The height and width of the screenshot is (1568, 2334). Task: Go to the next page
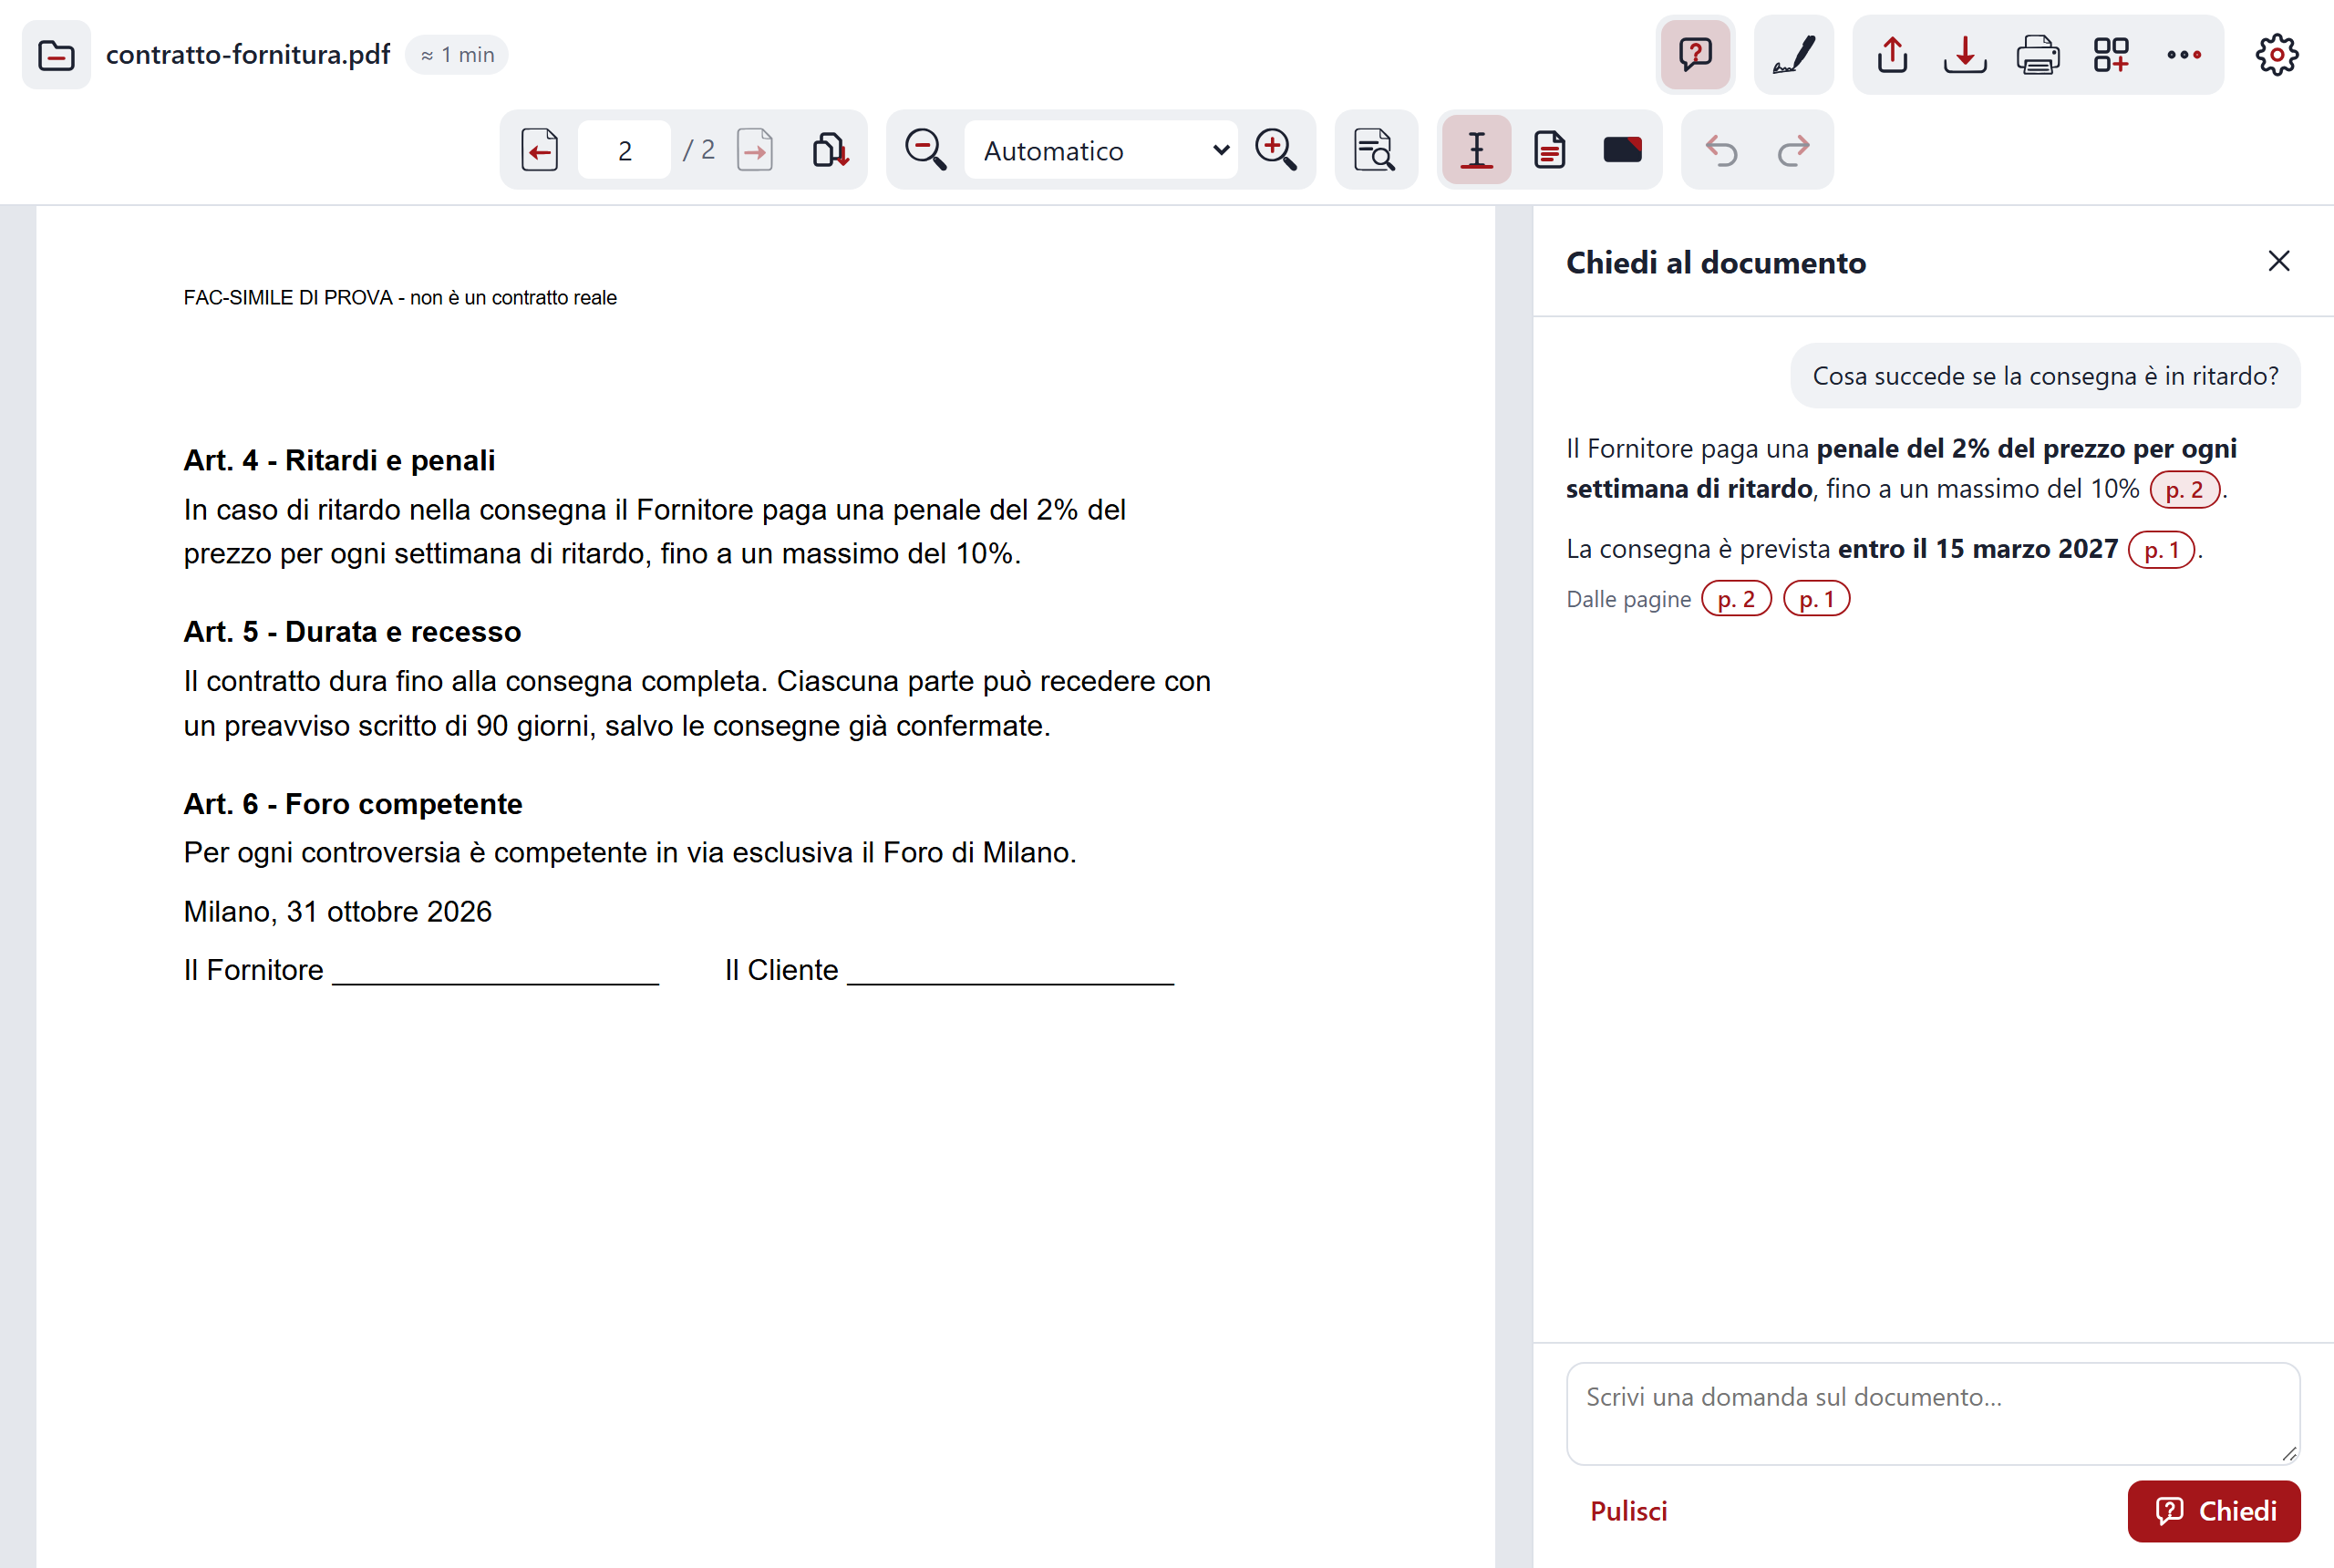pyautogui.click(x=755, y=150)
